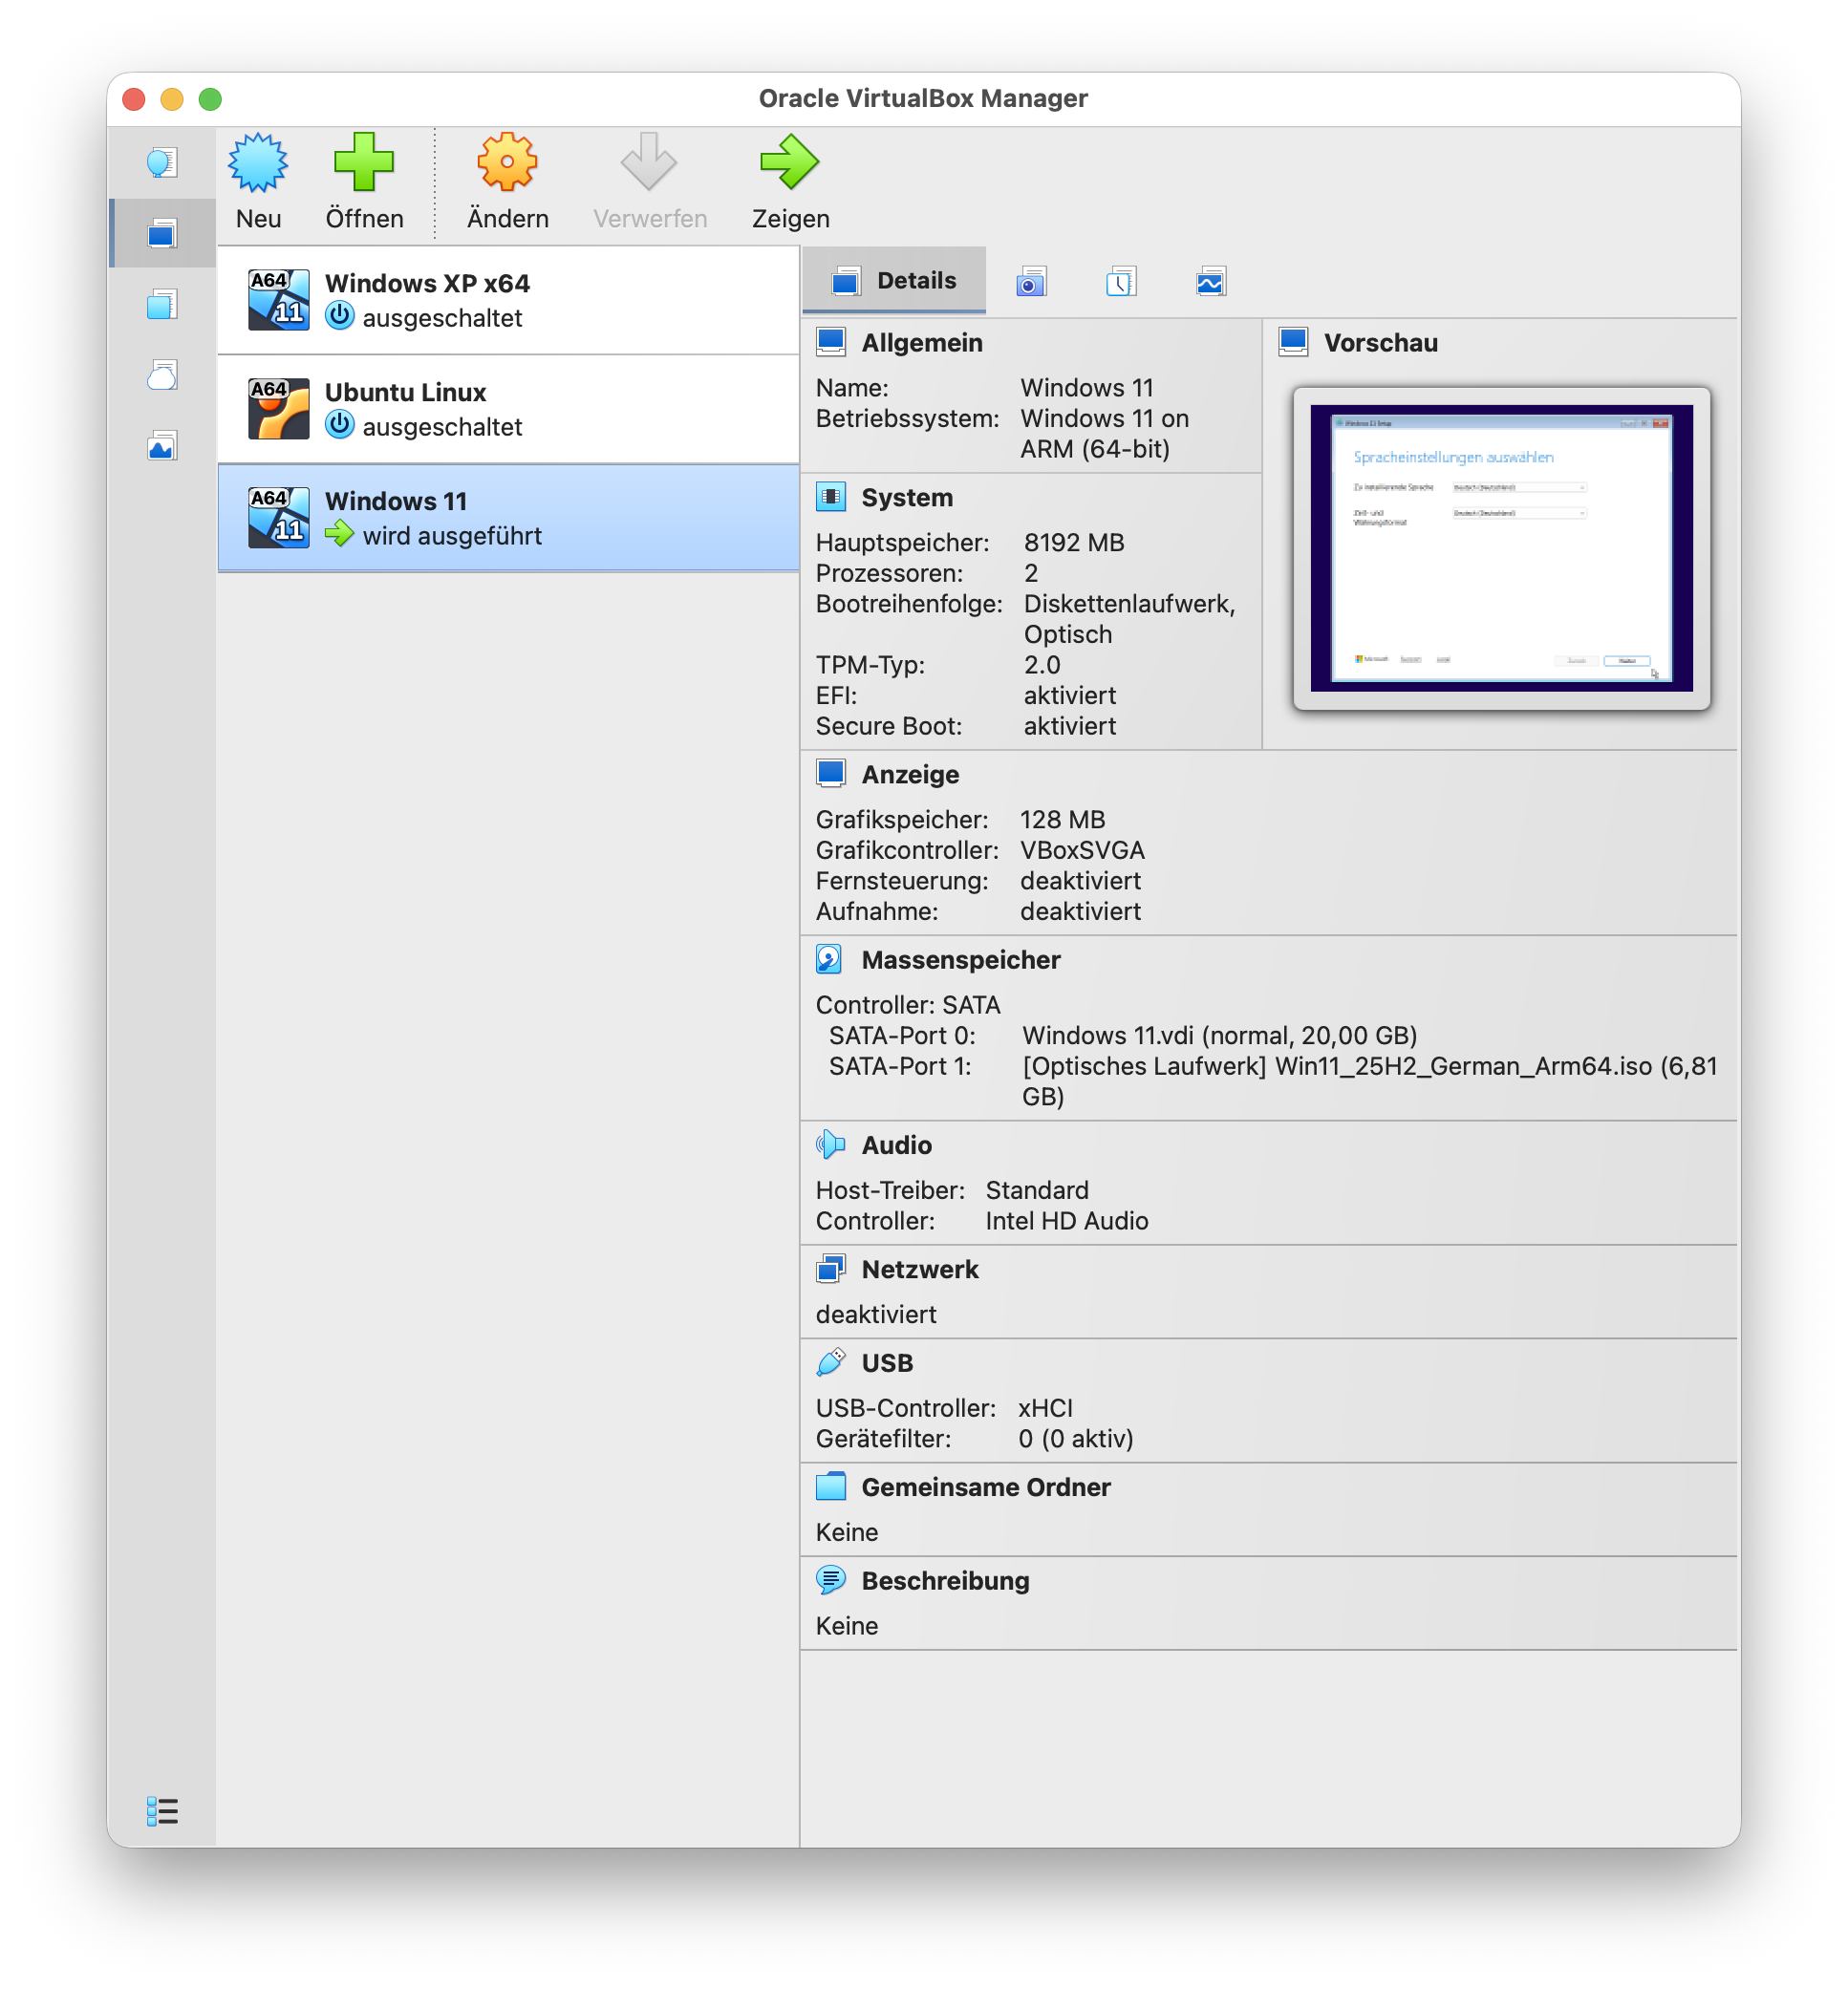Screen dimensions: 1848x1989
Task: Click the Anzeige display icon
Action: (x=831, y=774)
